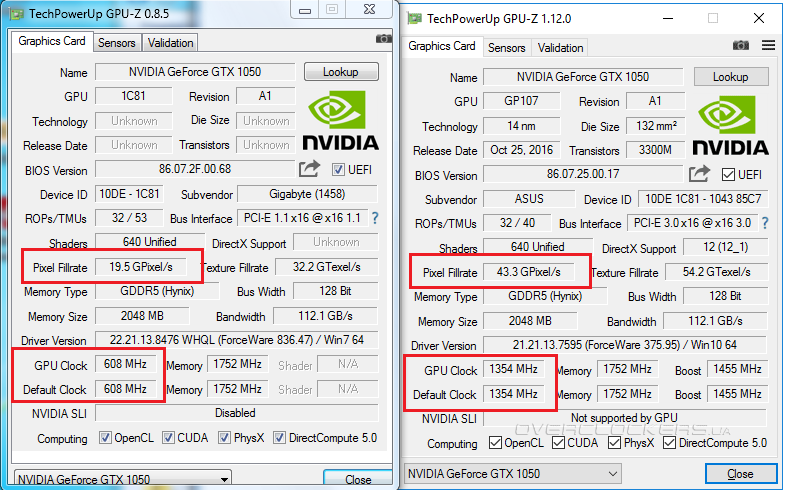This screenshot has width=788, height=490.
Task: Click Pixel Fillrate value 43.3 GPixel/s
Action: point(529,272)
